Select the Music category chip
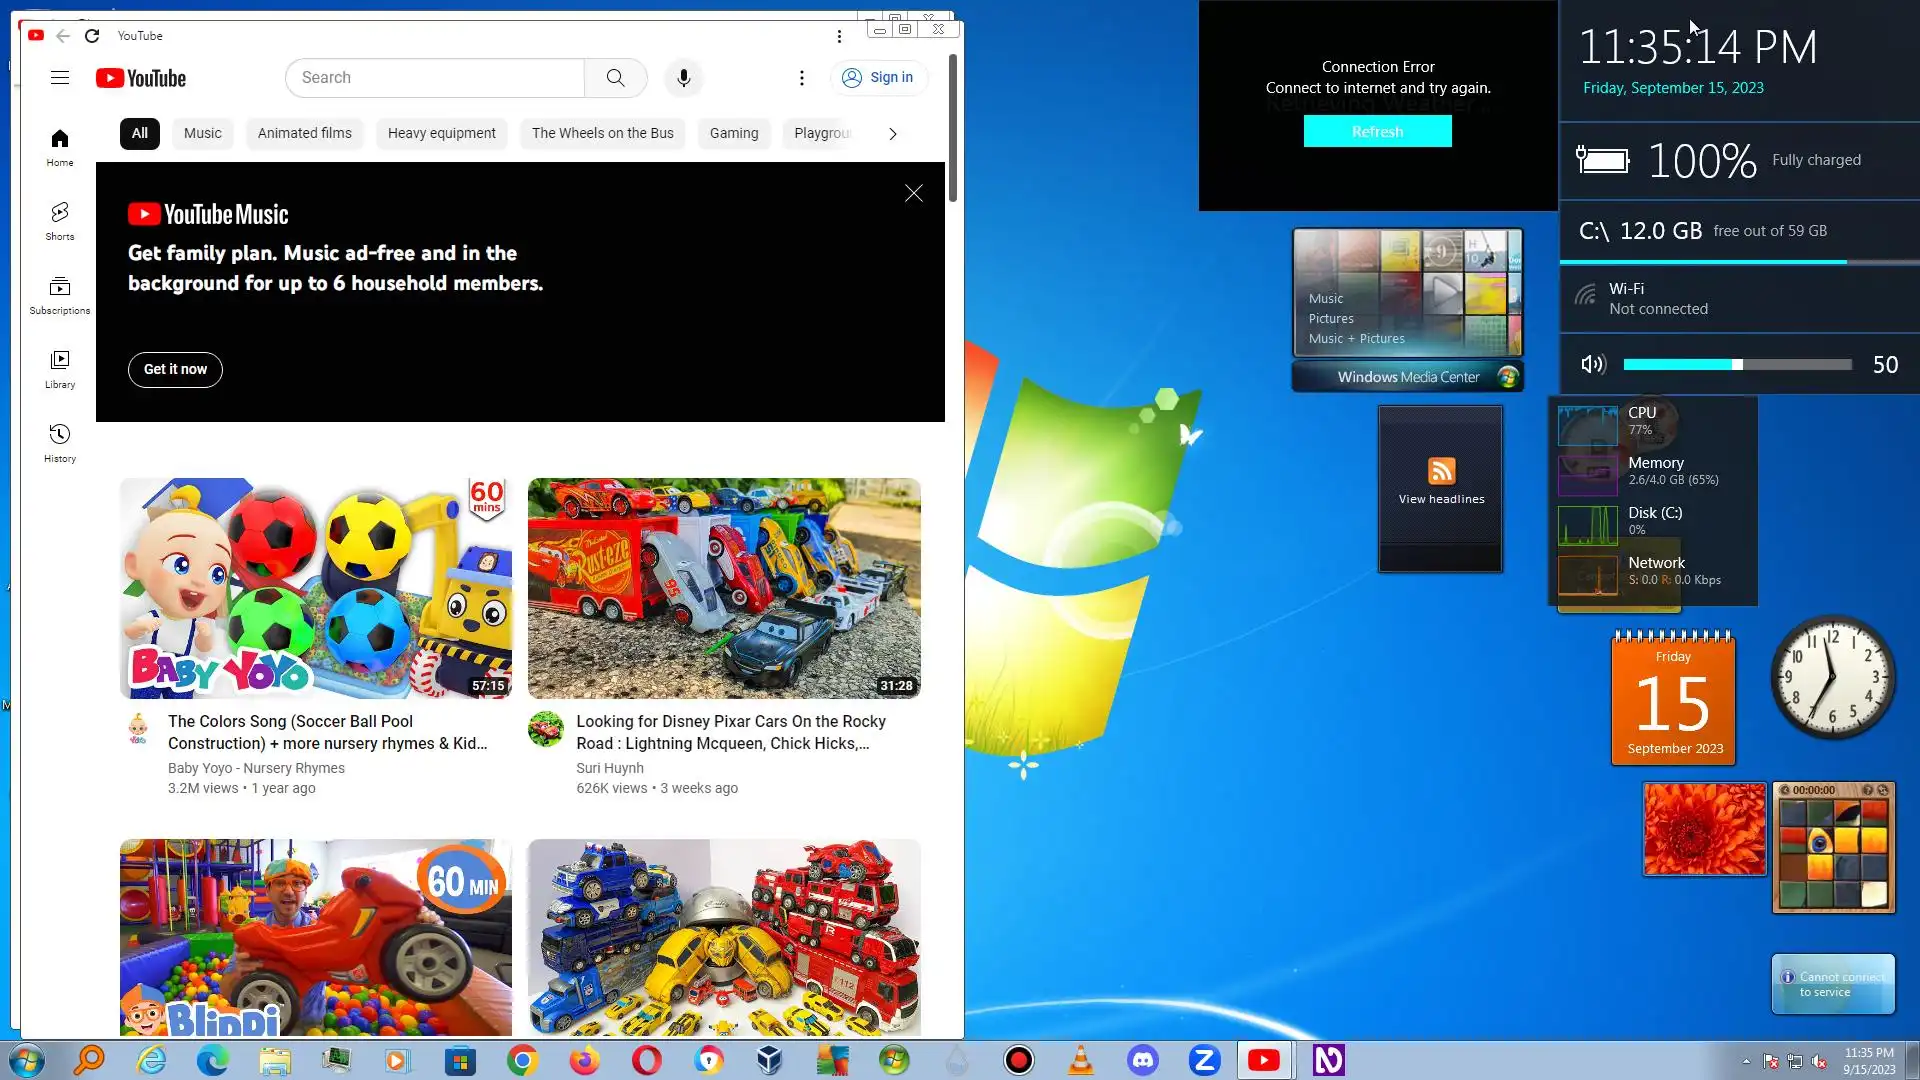 [202, 133]
